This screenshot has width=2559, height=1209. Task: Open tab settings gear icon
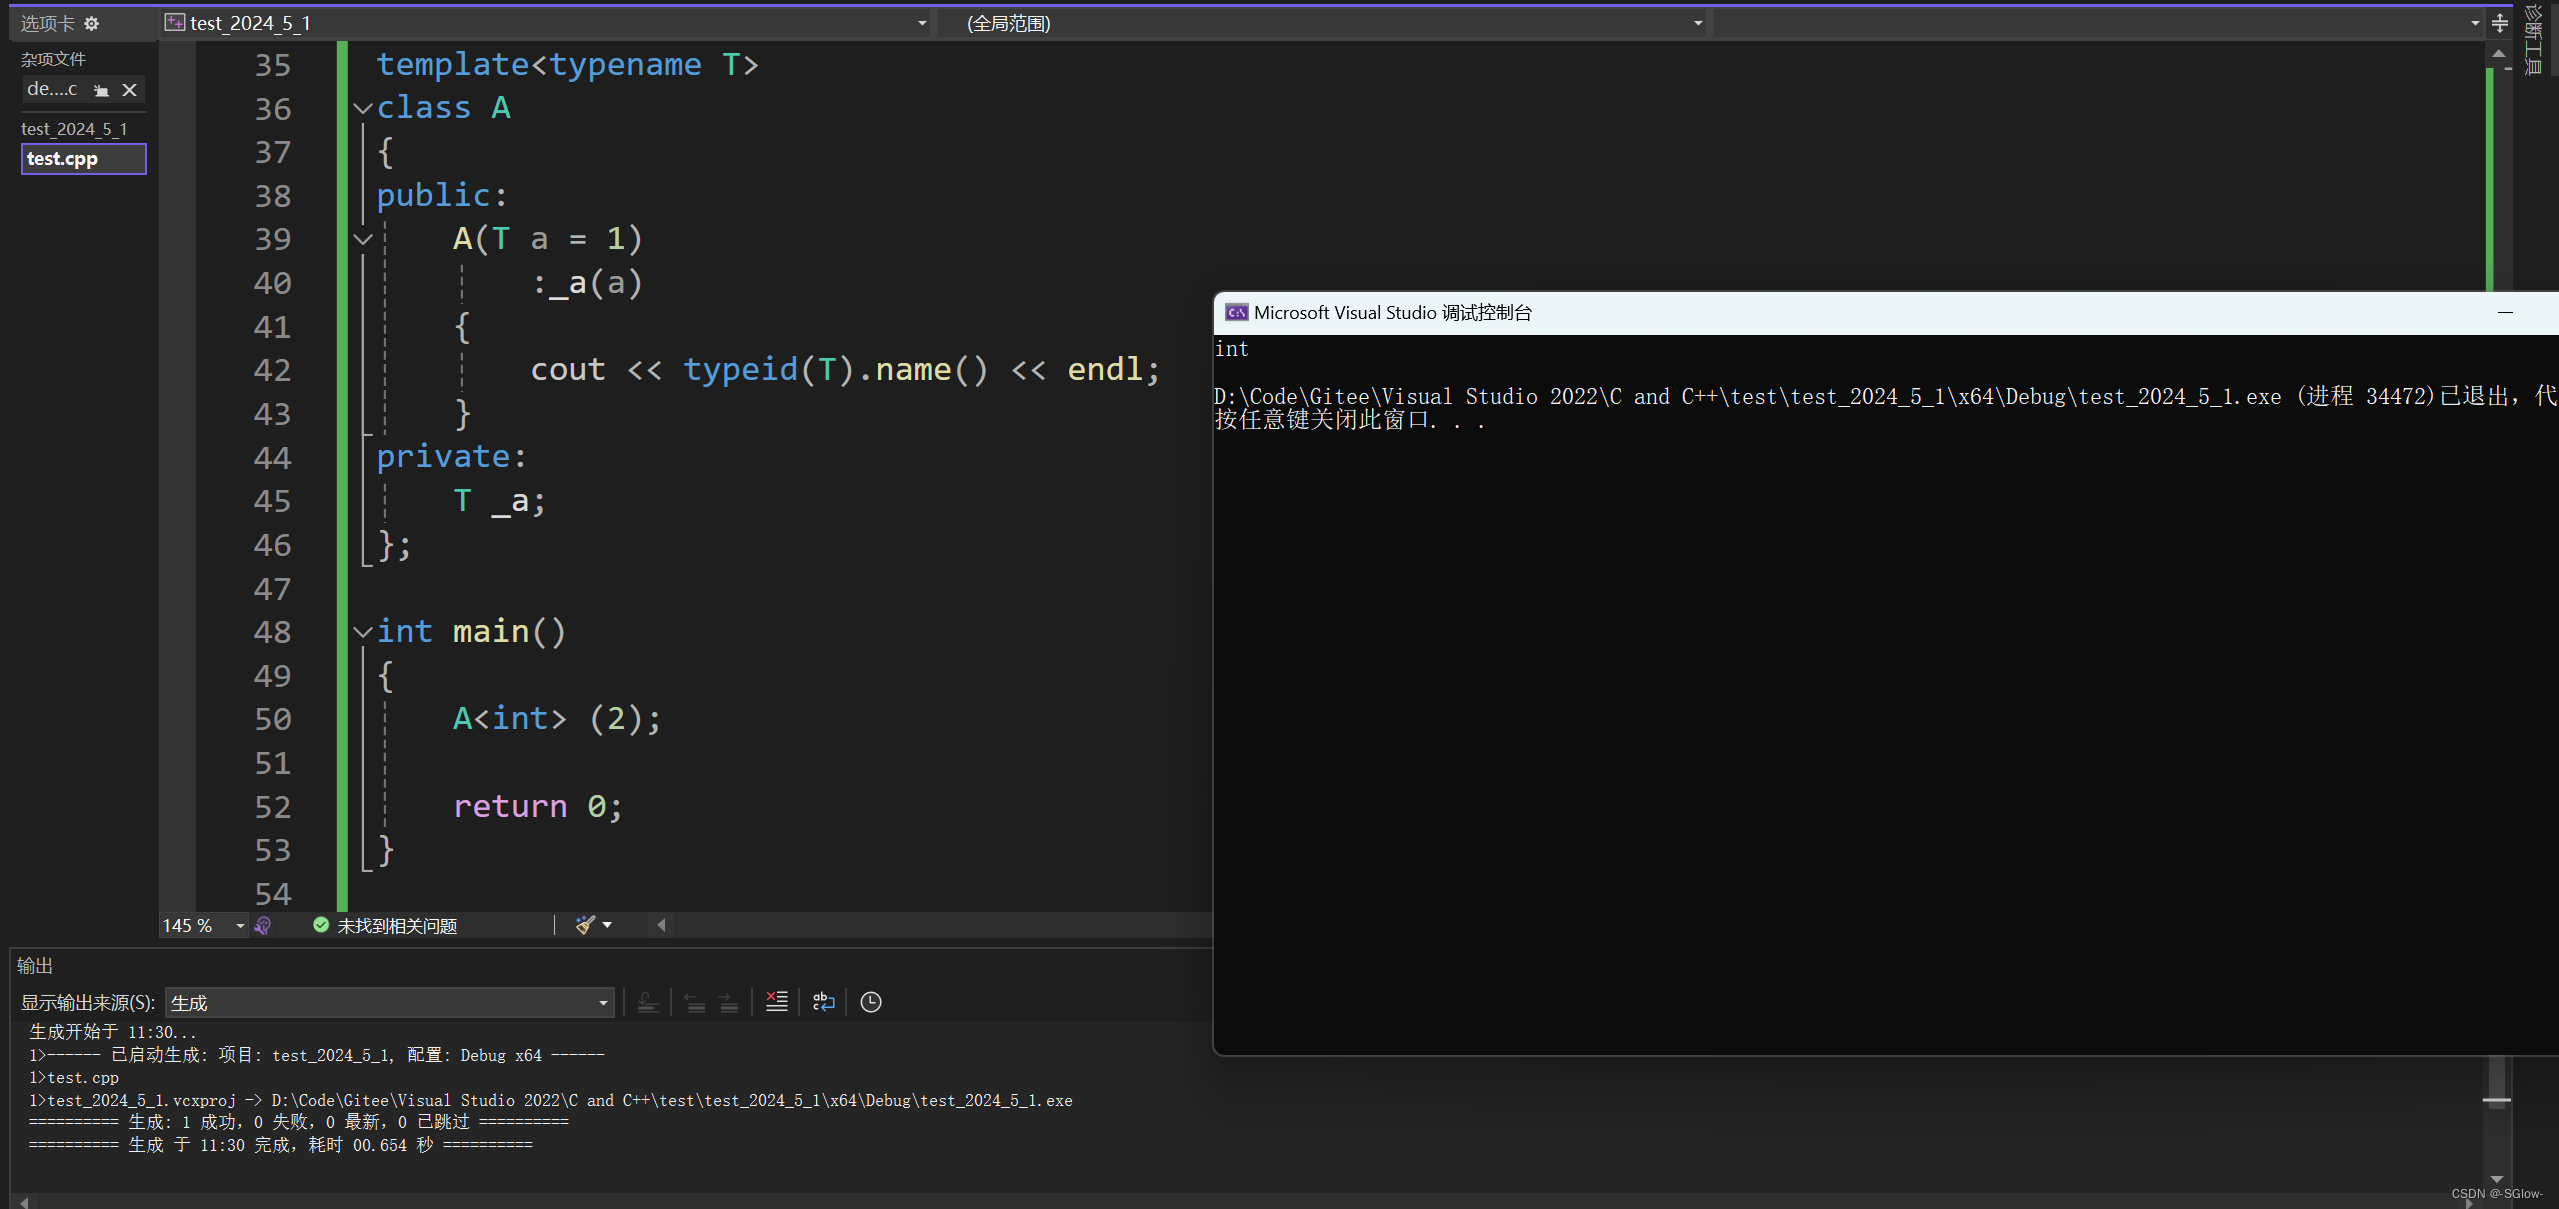coord(91,23)
